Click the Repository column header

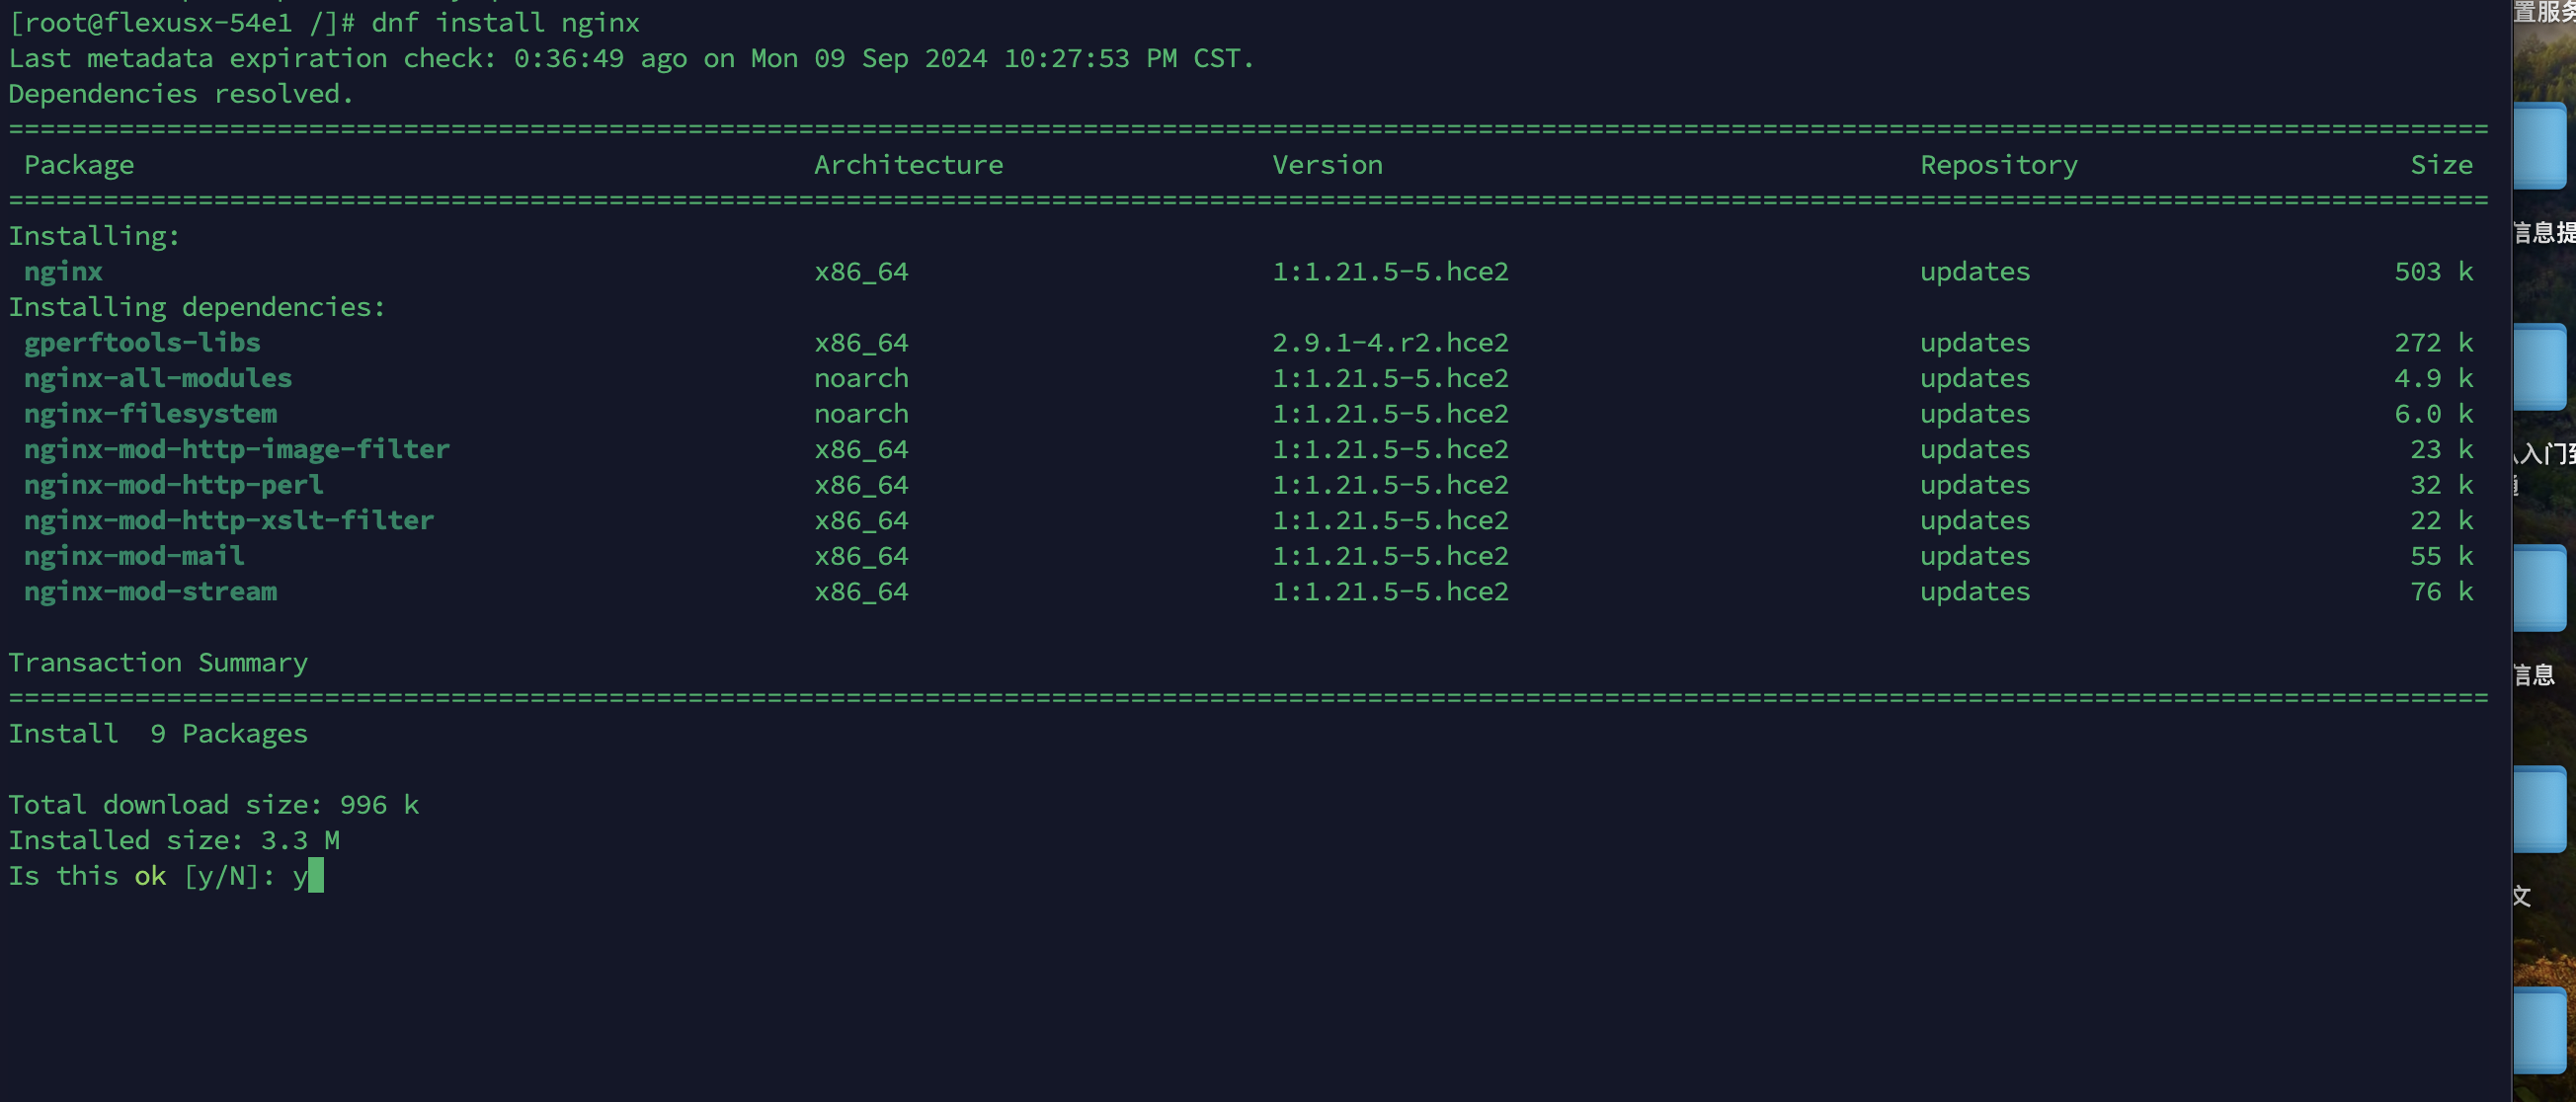pyautogui.click(x=1998, y=165)
